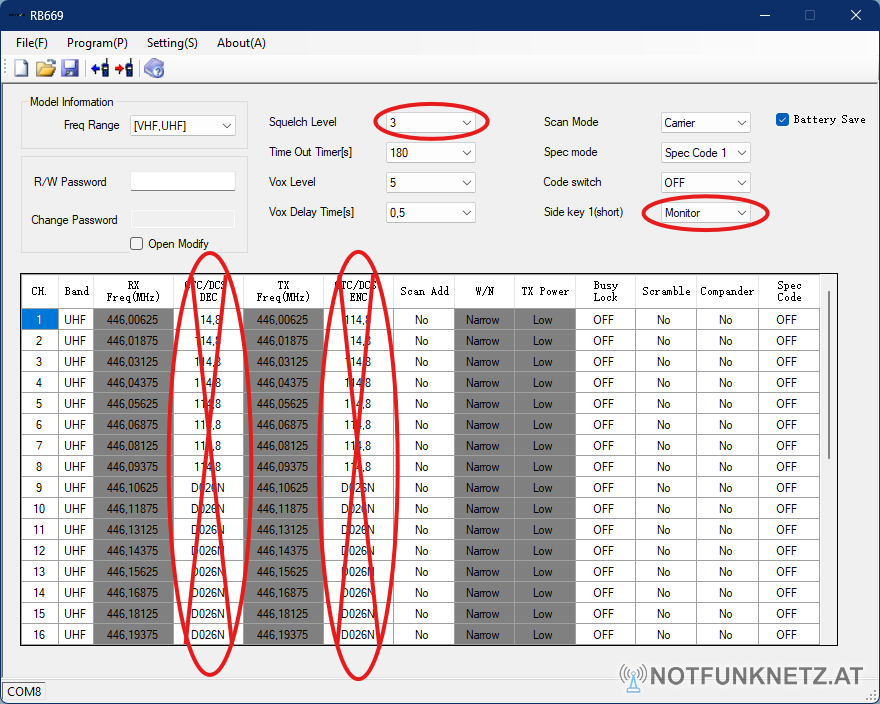Expand the Freq Range dropdown
The width and height of the screenshot is (880, 704).
click(183, 125)
